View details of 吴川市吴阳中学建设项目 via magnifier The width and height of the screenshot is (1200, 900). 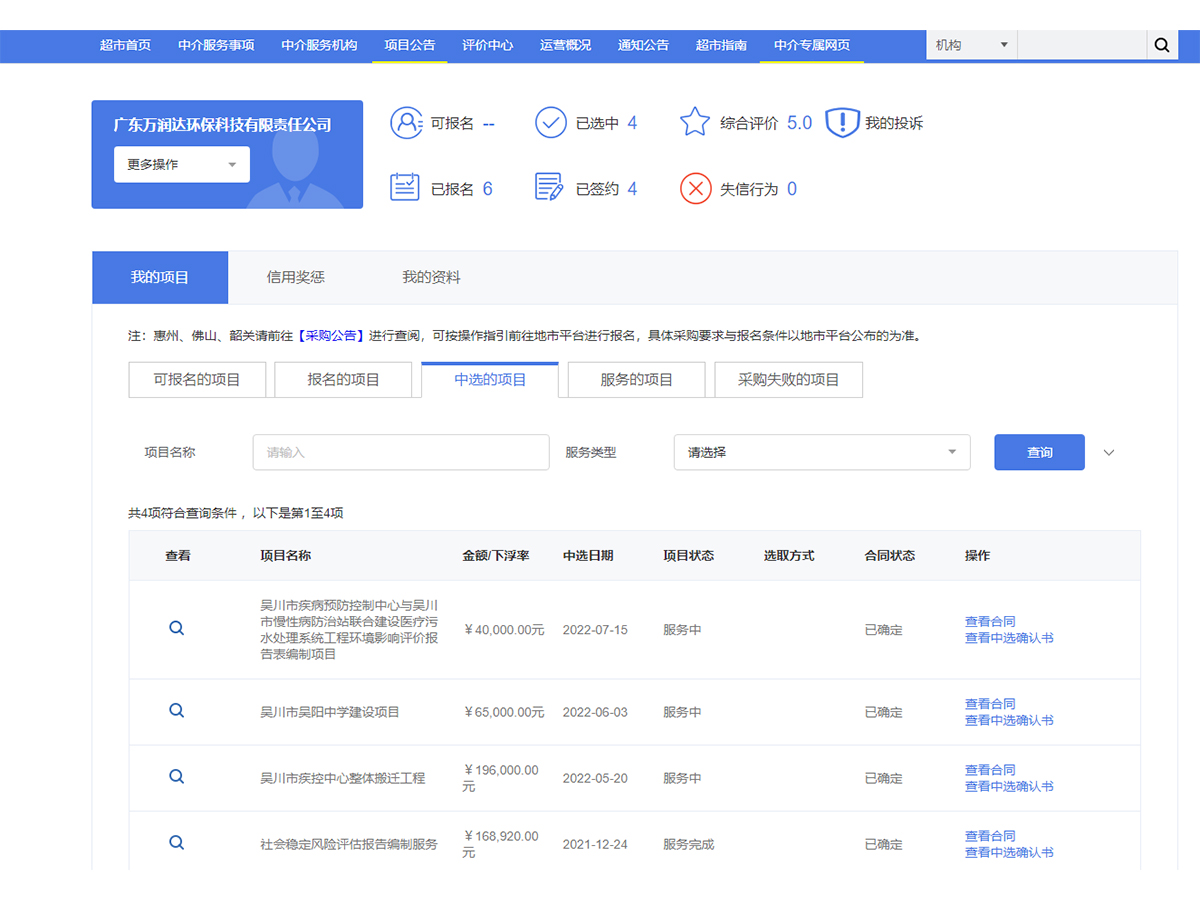pyautogui.click(x=177, y=711)
